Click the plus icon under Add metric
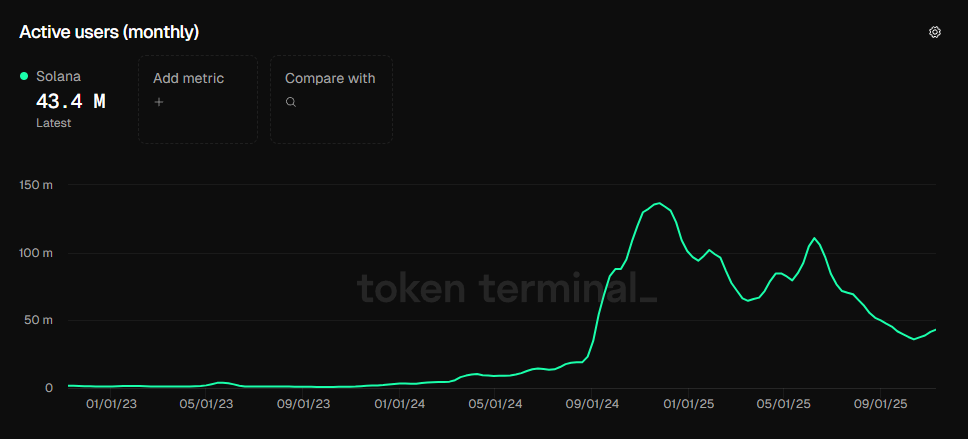This screenshot has width=968, height=439. [158, 102]
